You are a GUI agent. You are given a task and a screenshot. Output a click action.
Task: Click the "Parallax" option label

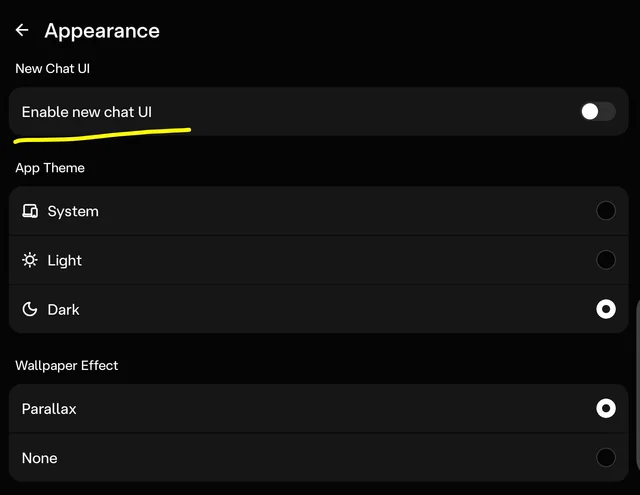(49, 408)
